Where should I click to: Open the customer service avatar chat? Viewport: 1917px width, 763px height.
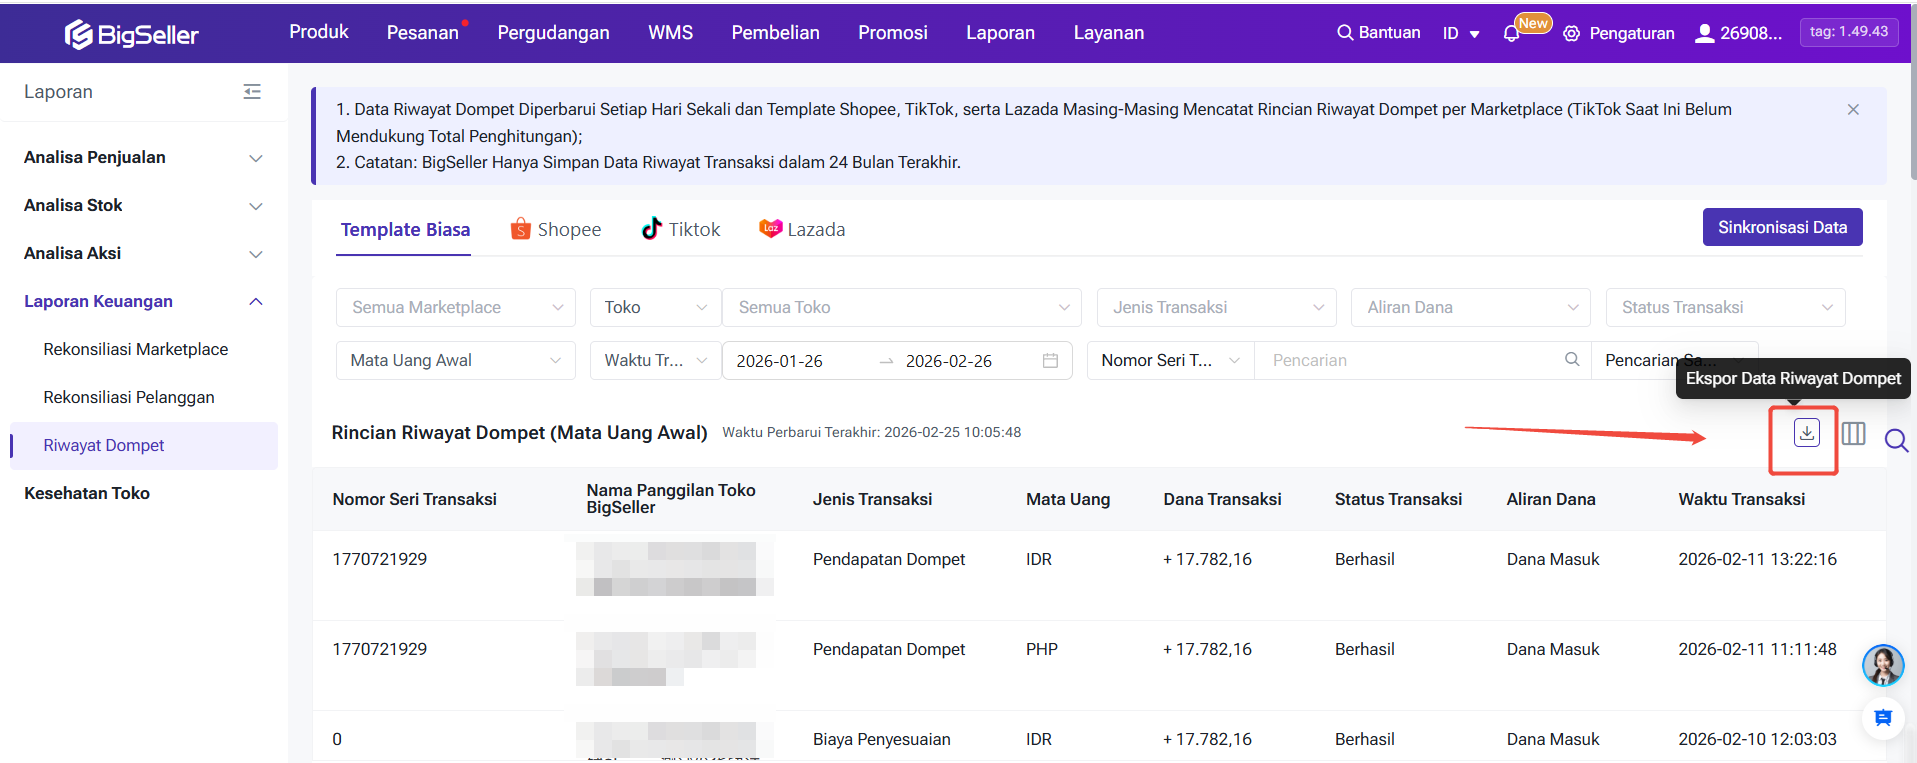point(1882,665)
